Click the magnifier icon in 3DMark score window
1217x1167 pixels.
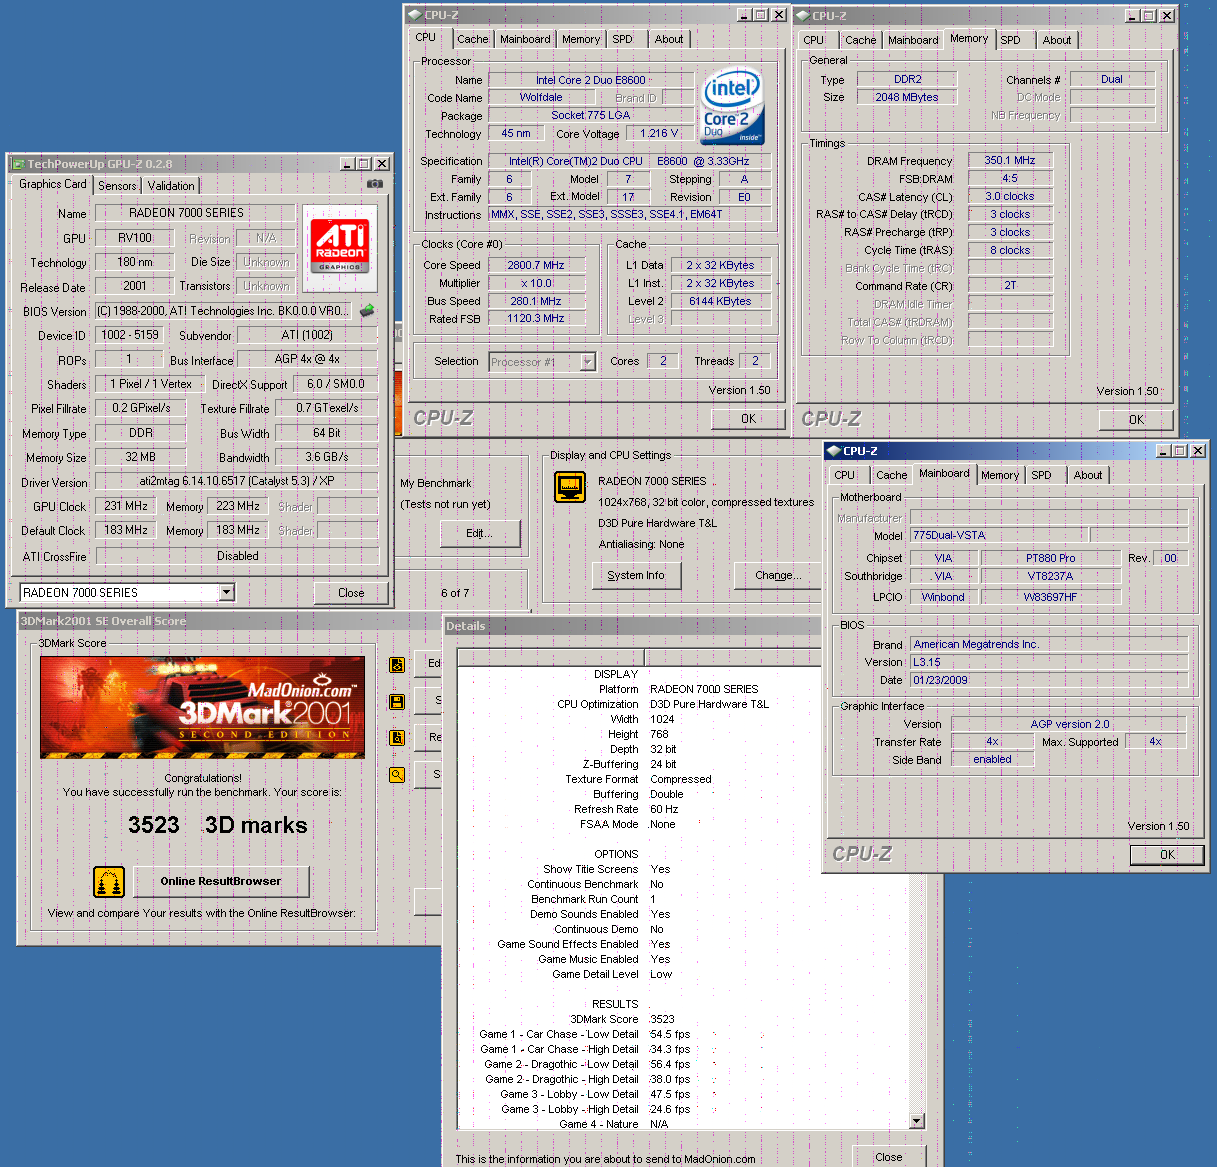[x=397, y=774]
